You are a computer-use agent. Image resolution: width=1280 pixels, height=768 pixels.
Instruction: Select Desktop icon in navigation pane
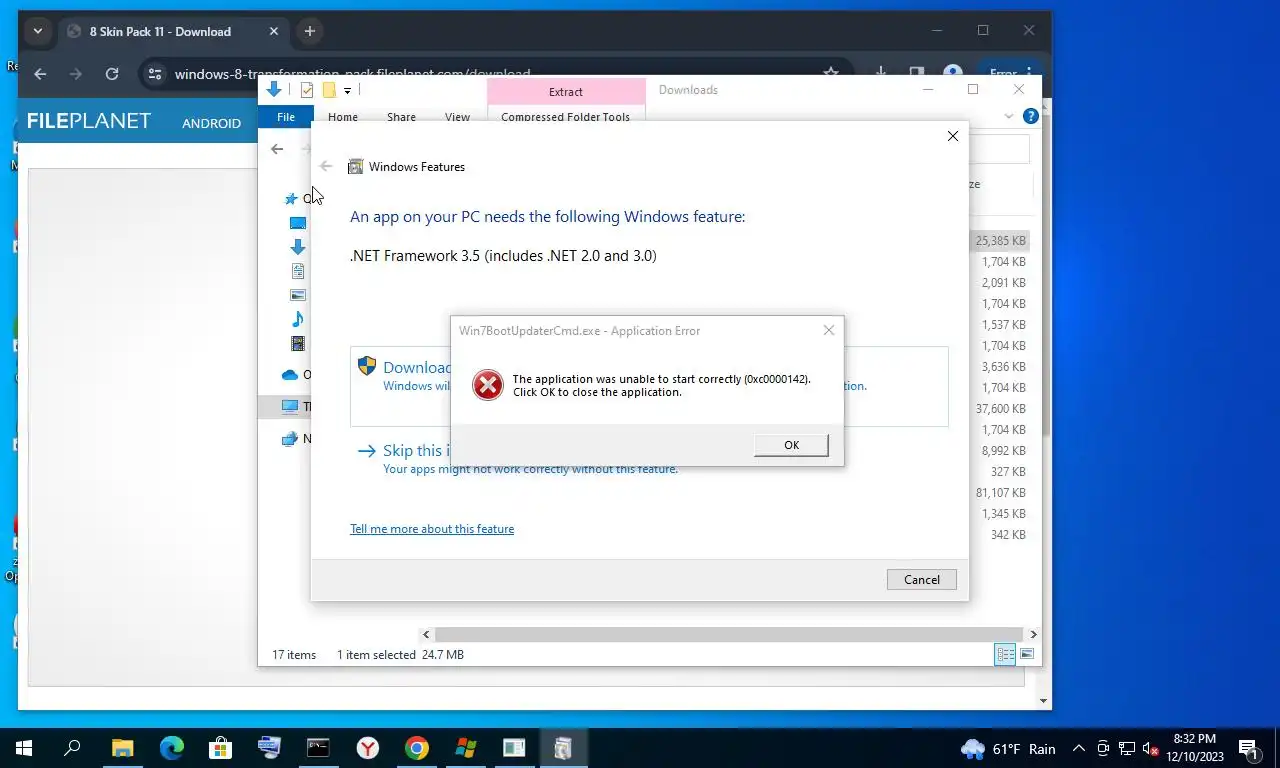coord(297,223)
